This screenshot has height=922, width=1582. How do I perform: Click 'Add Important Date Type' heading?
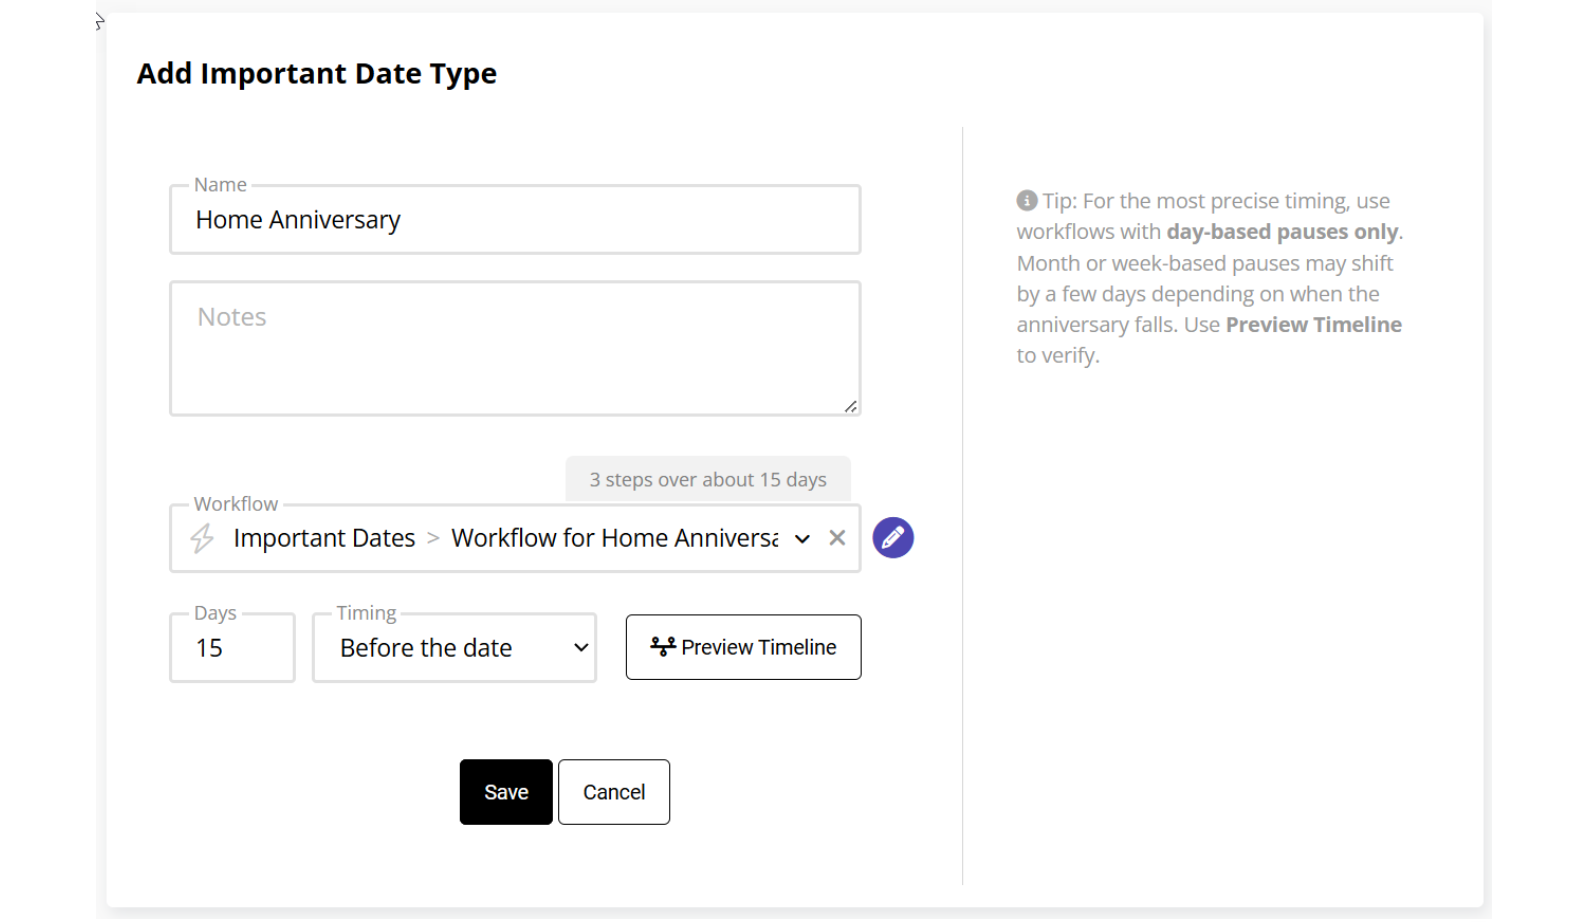click(317, 73)
